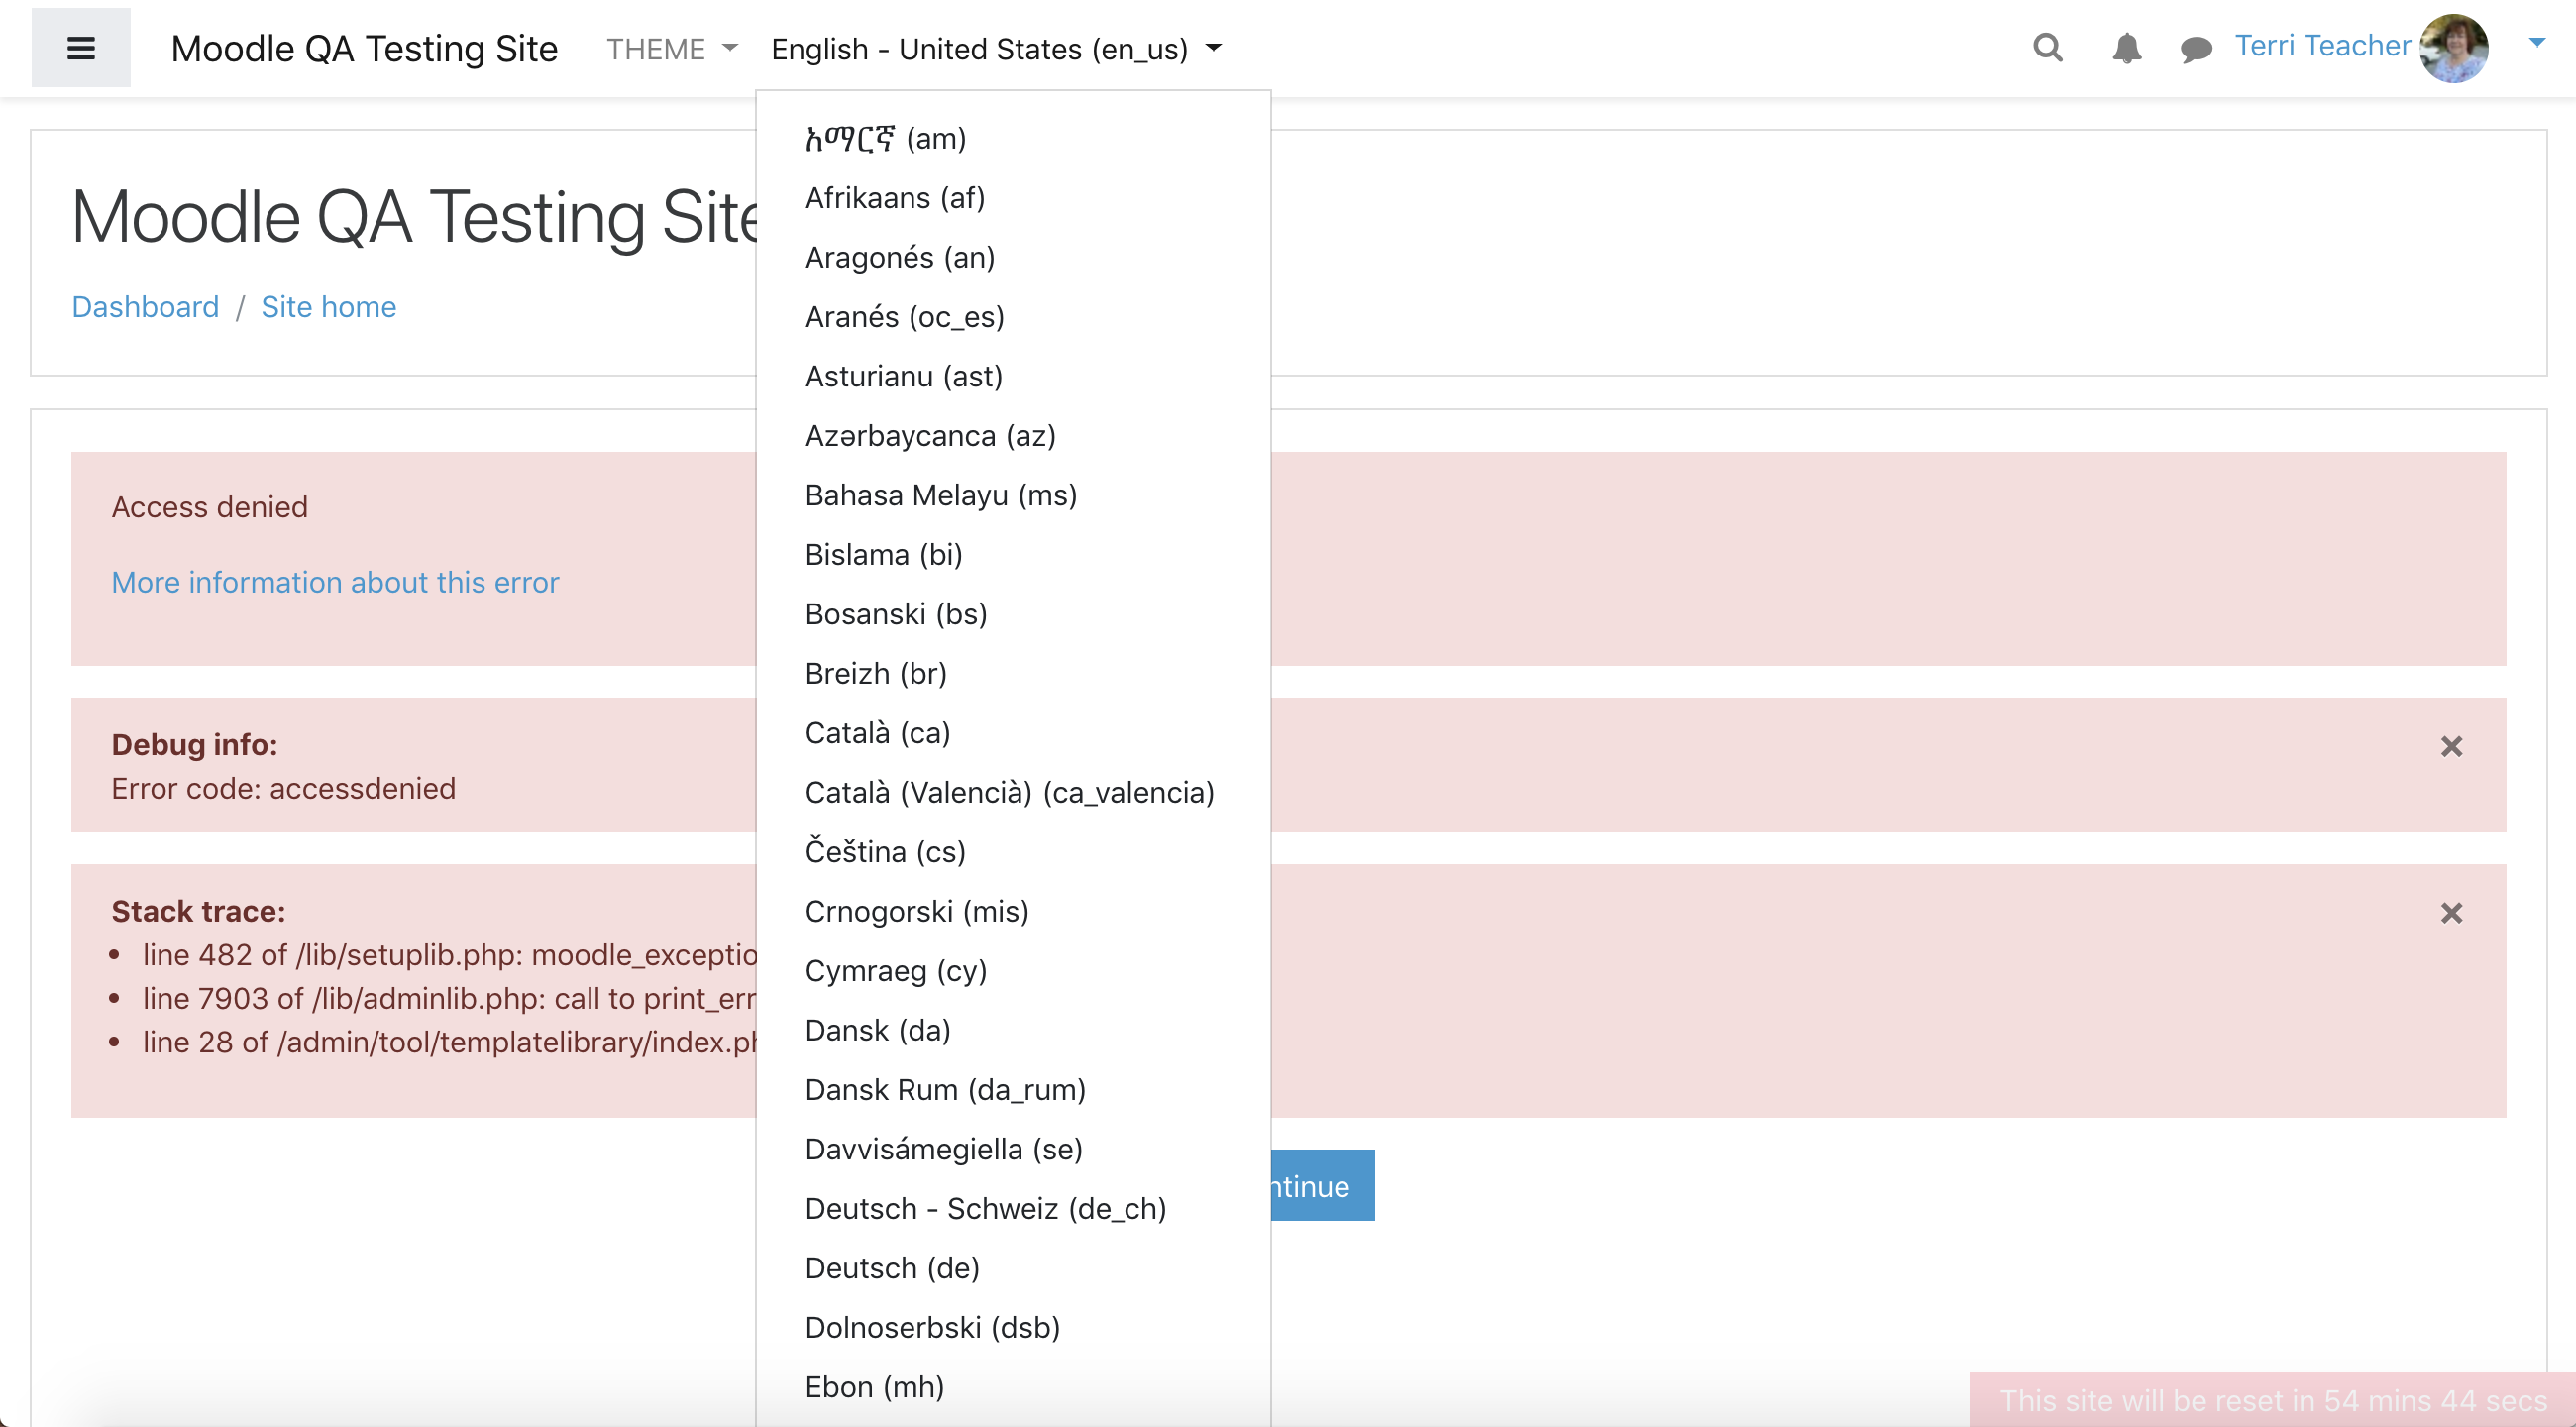Image resolution: width=2576 pixels, height=1427 pixels.
Task: Go to the Moodle QA Testing Site brand link
Action: (364, 48)
